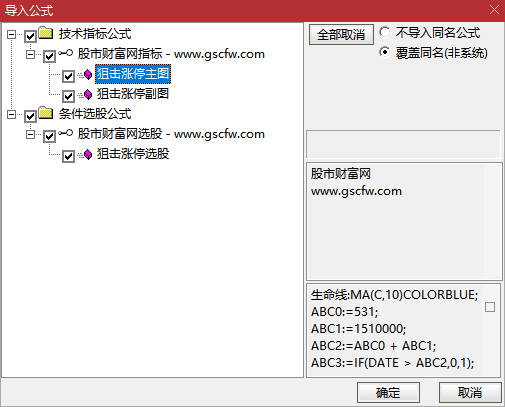
Task: Click the 全部取消 button
Action: pyautogui.click(x=341, y=34)
